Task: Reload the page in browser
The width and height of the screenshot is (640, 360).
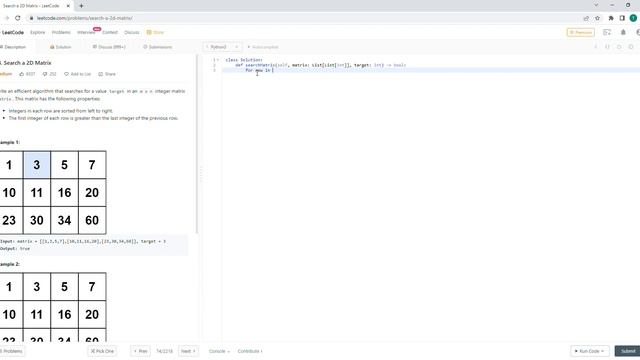Action: (x=18, y=18)
